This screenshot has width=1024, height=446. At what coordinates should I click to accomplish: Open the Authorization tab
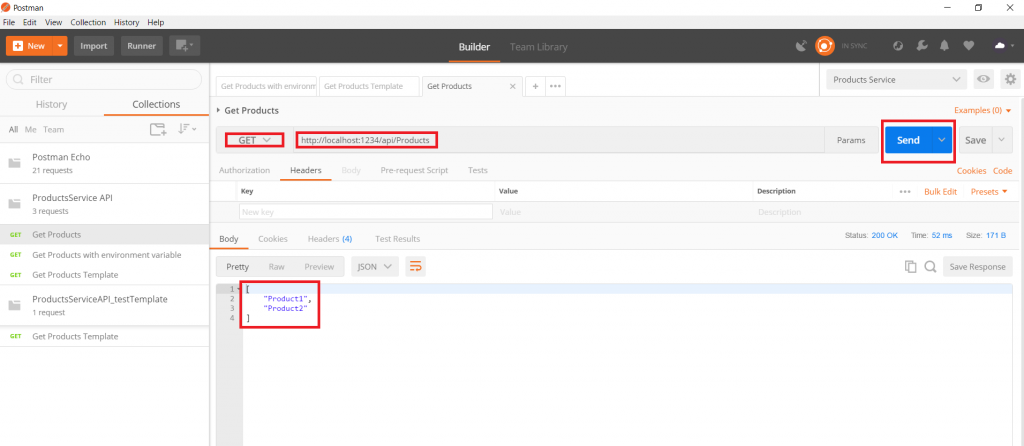244,170
